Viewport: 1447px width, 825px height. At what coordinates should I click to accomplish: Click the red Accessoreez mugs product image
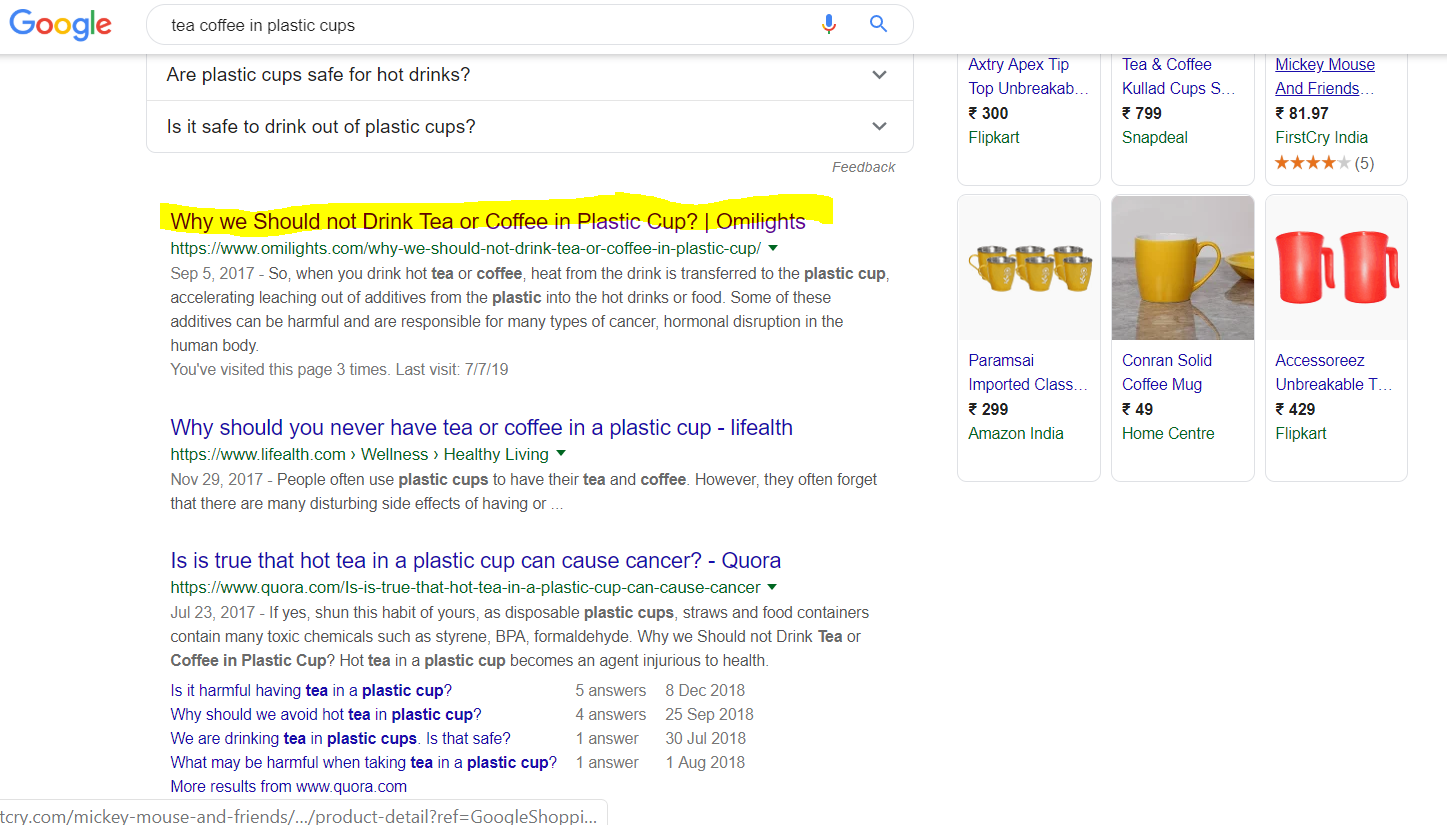[1336, 268]
